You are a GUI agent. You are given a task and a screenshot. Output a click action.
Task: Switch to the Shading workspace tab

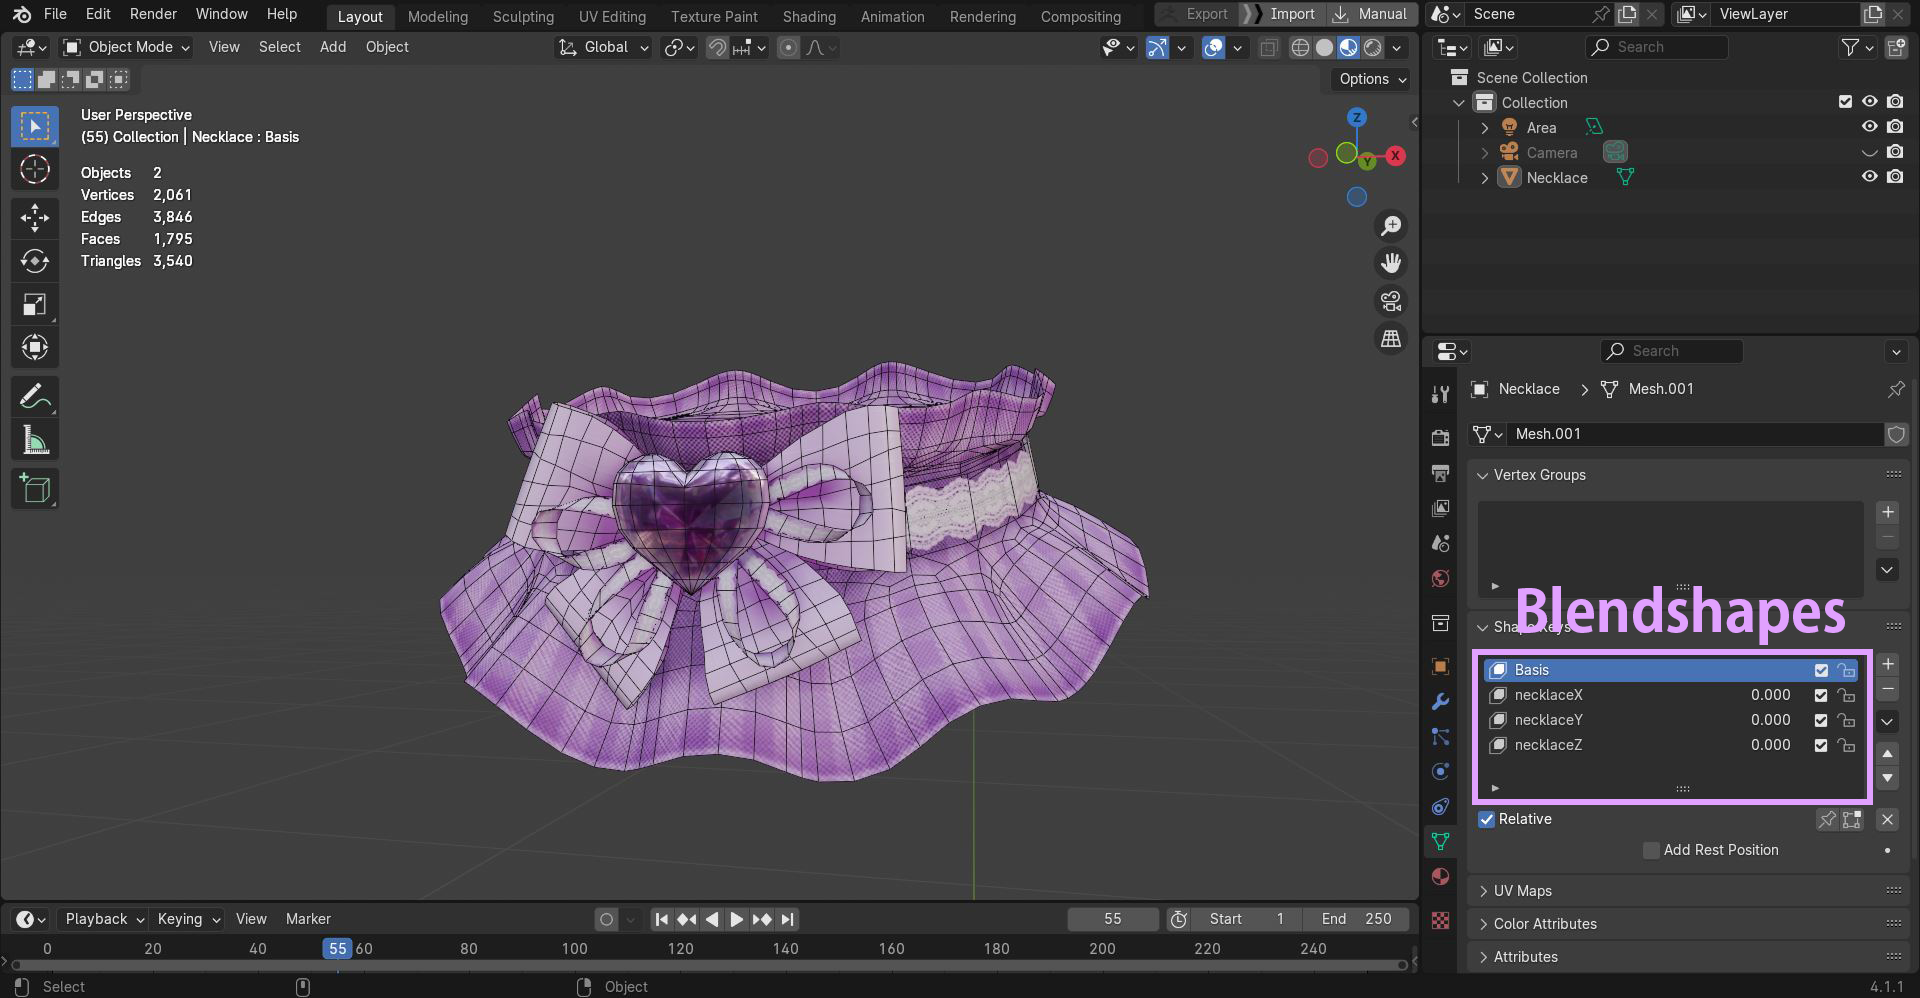(809, 16)
